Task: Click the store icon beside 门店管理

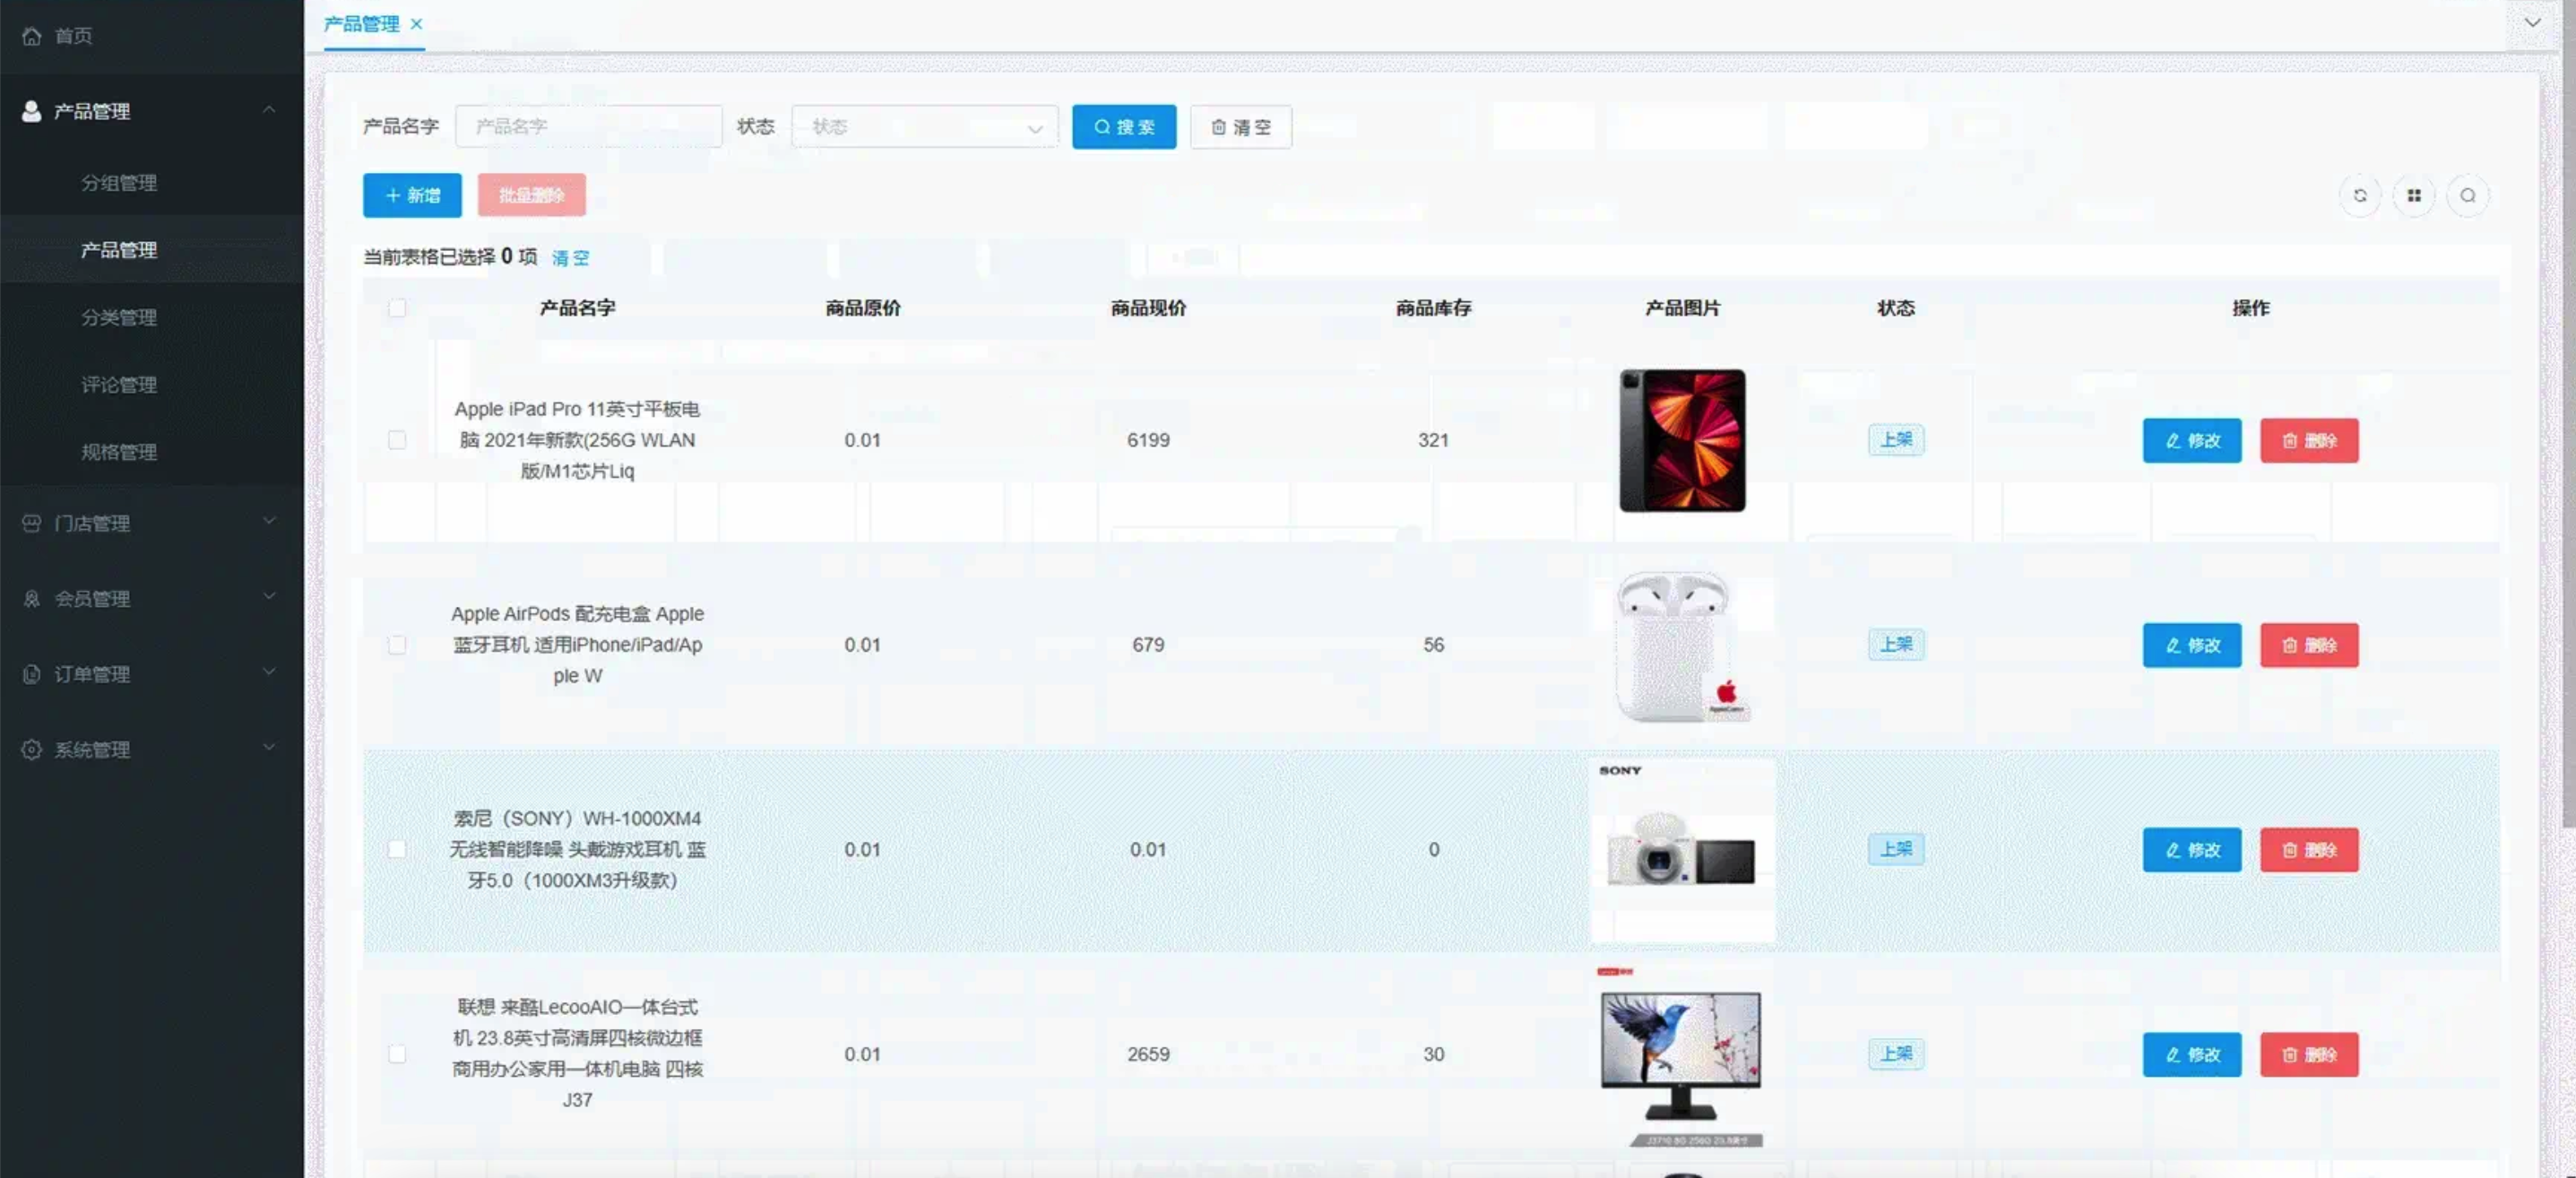Action: click(x=31, y=523)
